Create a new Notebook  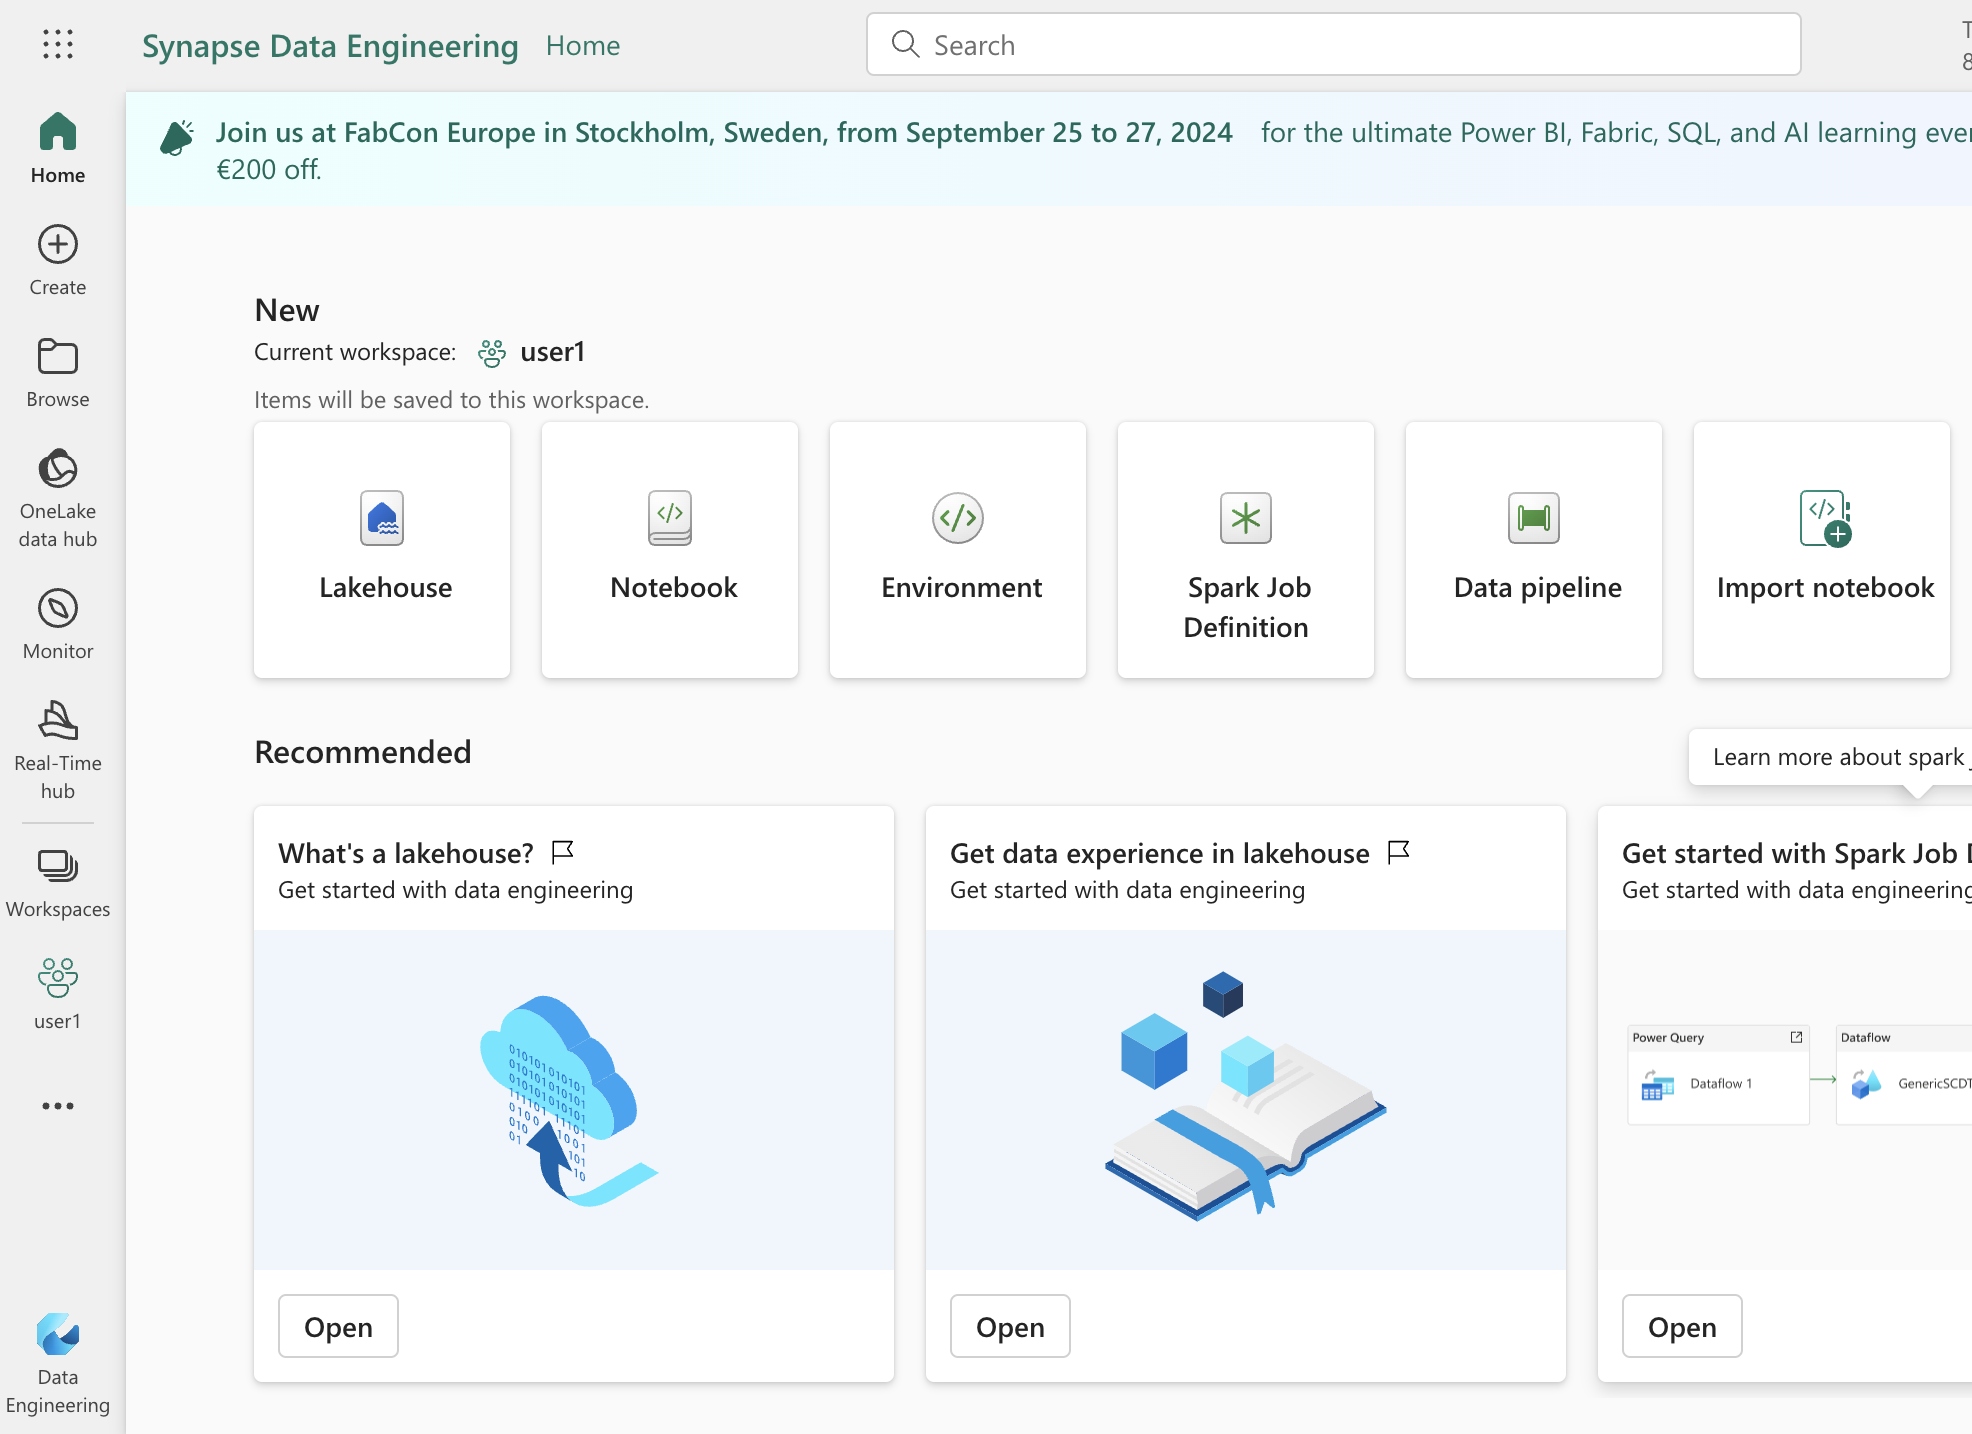(670, 550)
